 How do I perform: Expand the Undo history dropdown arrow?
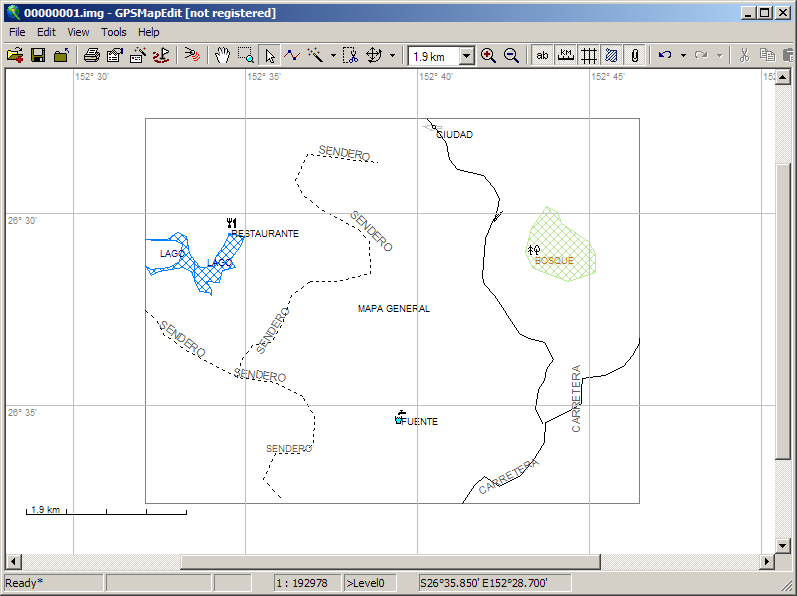click(683, 56)
